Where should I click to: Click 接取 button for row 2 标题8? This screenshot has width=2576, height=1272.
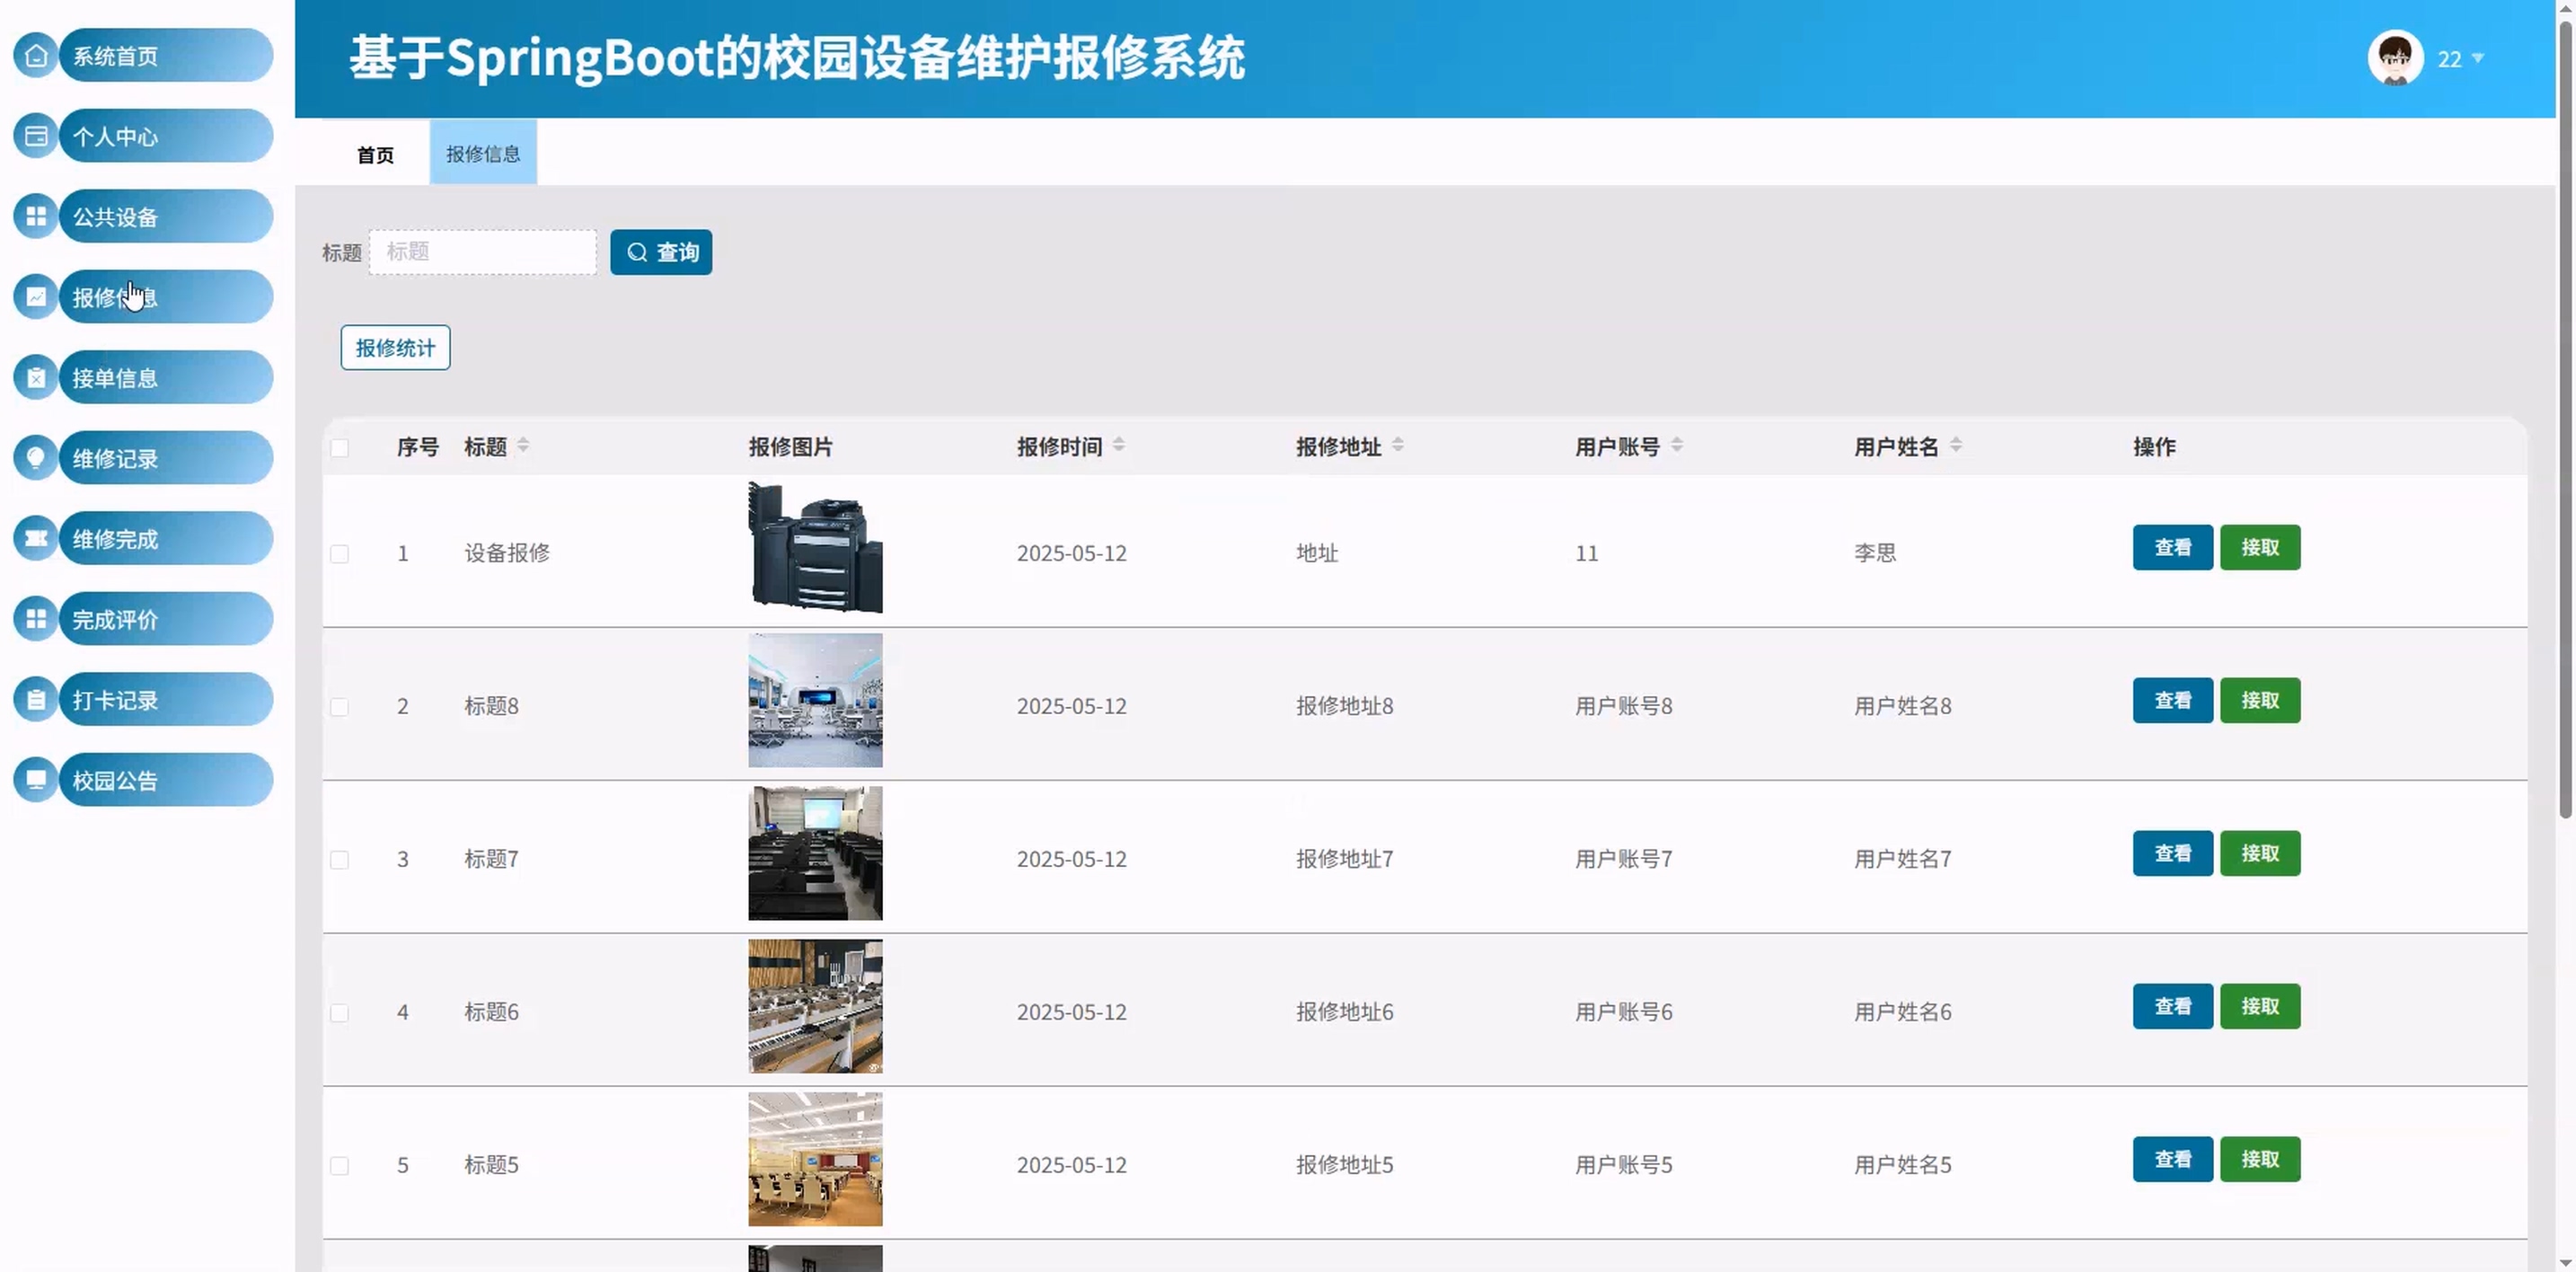2260,701
